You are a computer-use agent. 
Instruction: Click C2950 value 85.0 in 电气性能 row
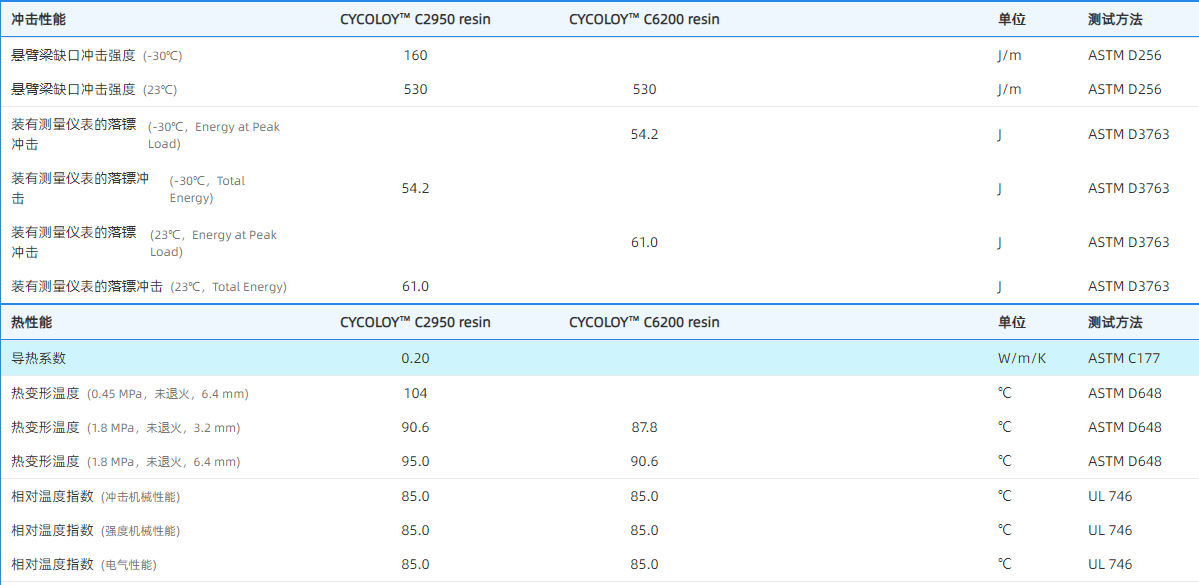(415, 565)
